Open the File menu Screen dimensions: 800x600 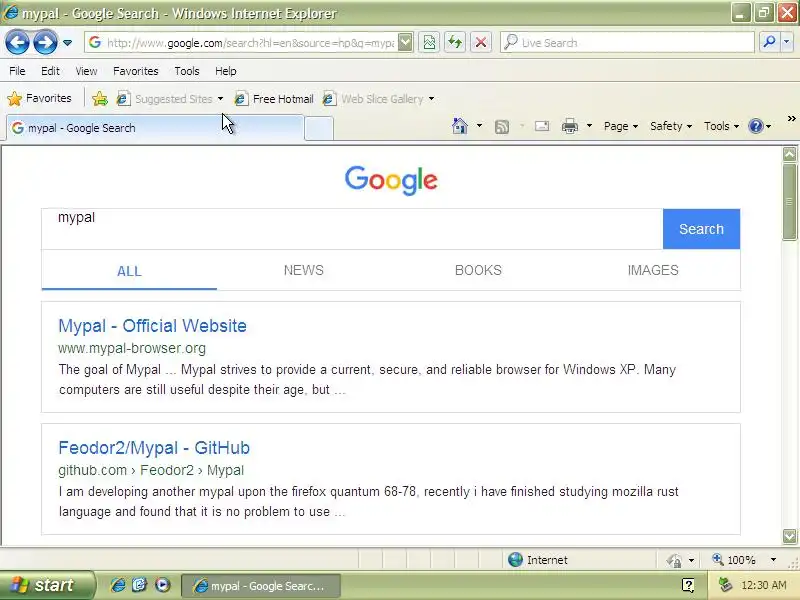pos(17,71)
